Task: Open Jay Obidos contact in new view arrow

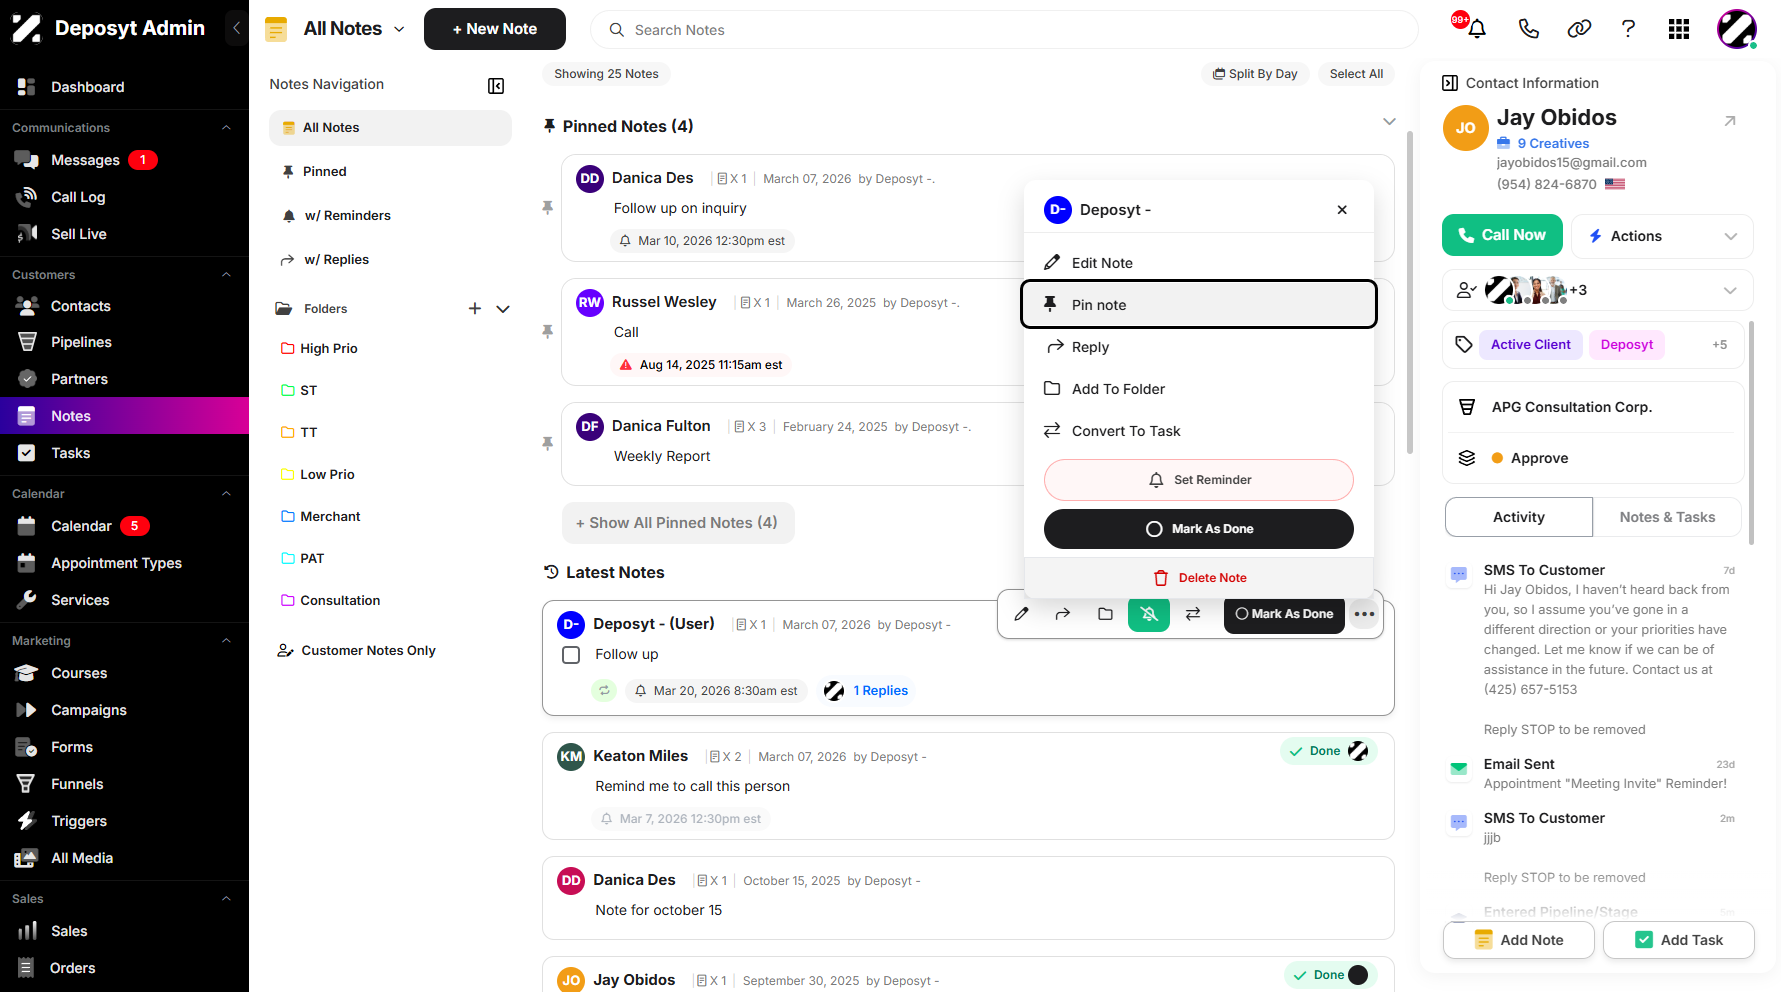Action: point(1730,121)
